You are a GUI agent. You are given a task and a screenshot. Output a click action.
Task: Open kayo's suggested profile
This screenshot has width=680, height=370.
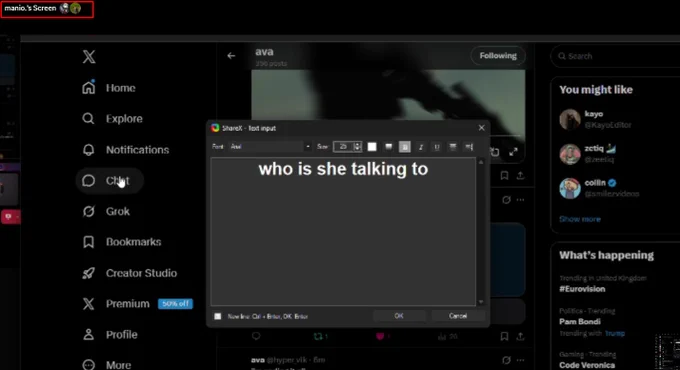608,119
